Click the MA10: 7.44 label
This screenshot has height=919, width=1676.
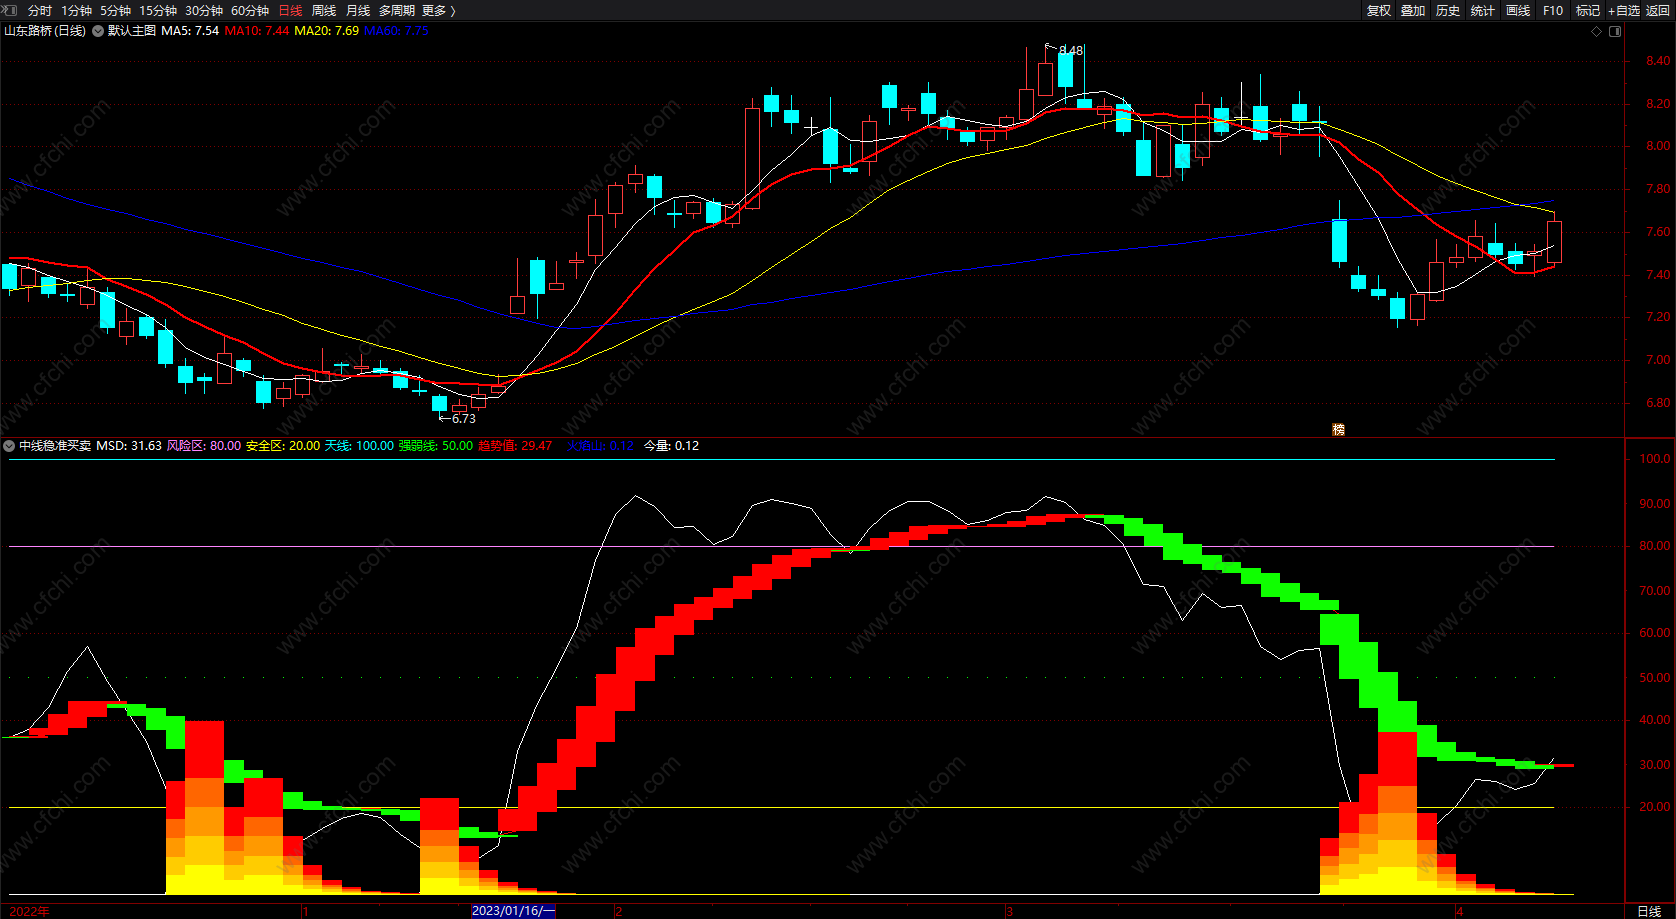(x=257, y=31)
